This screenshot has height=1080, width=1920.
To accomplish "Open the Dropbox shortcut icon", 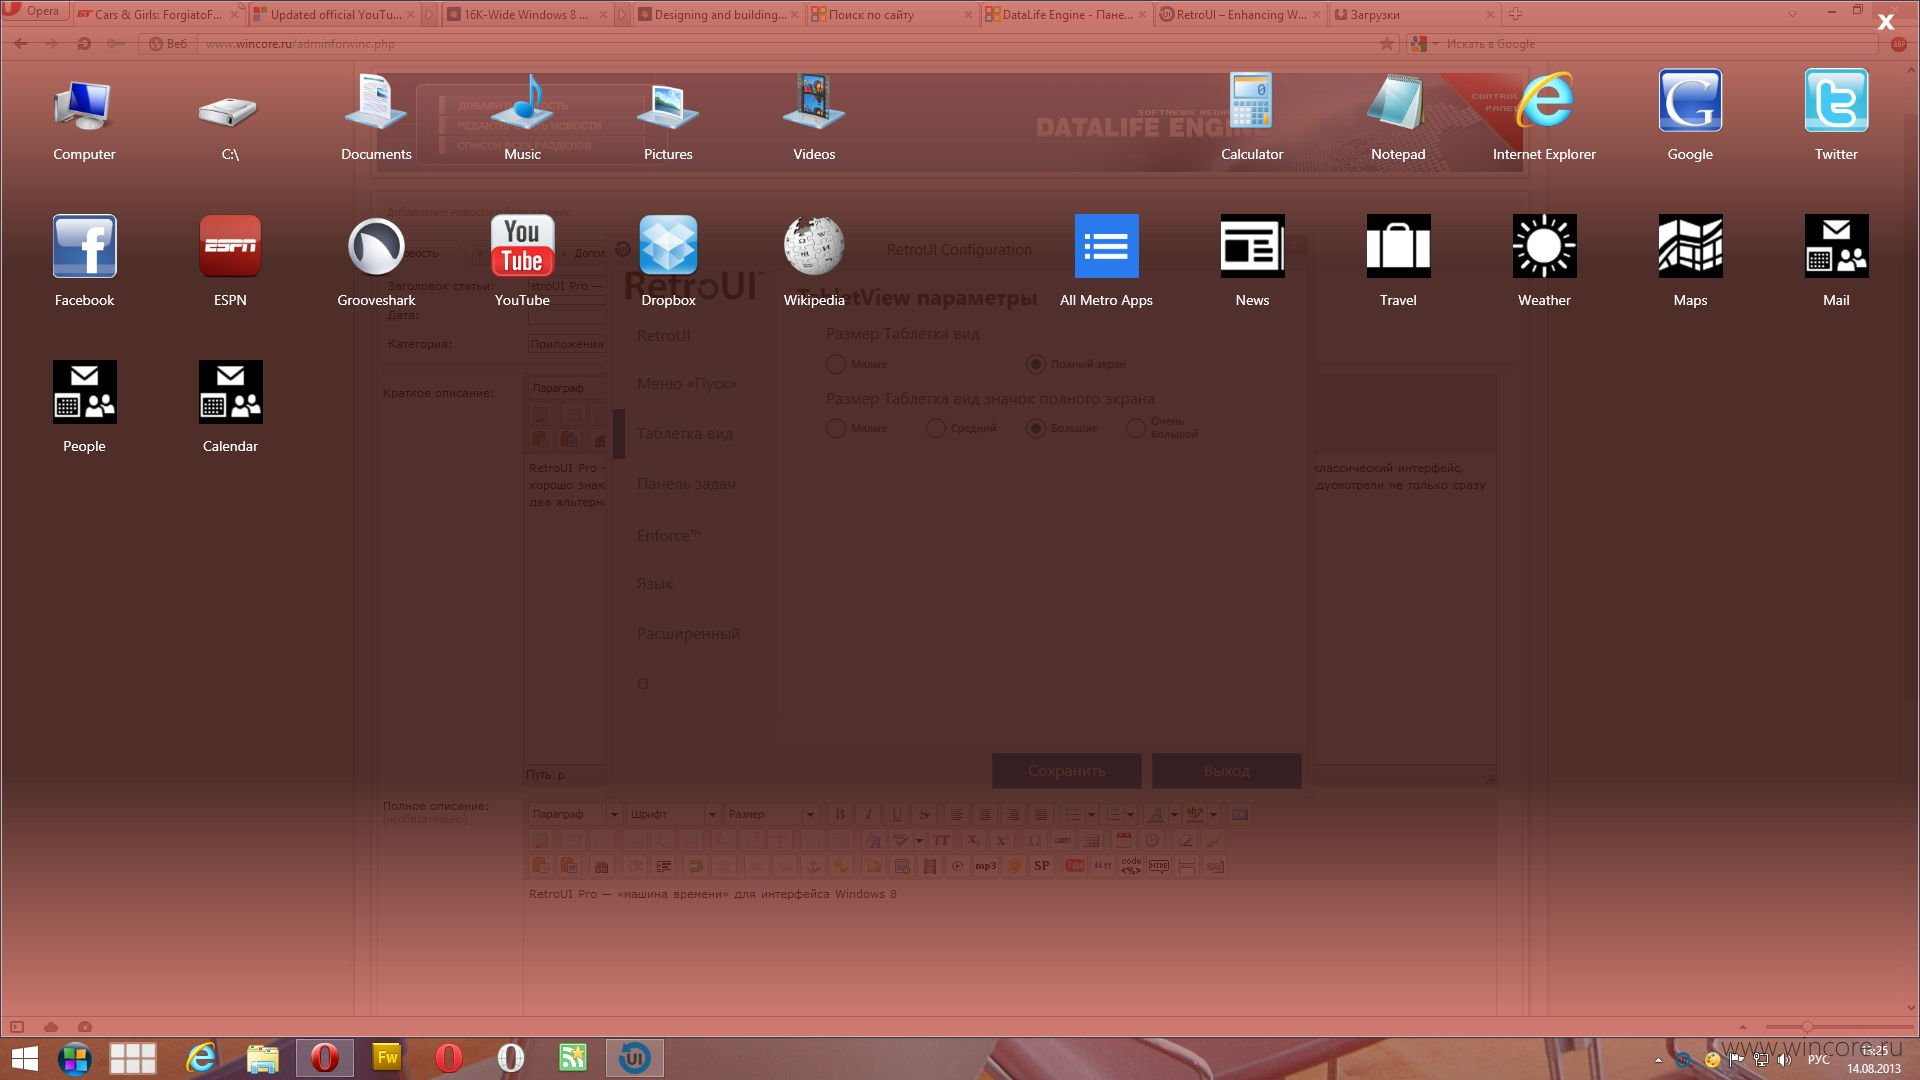I will tap(668, 246).
